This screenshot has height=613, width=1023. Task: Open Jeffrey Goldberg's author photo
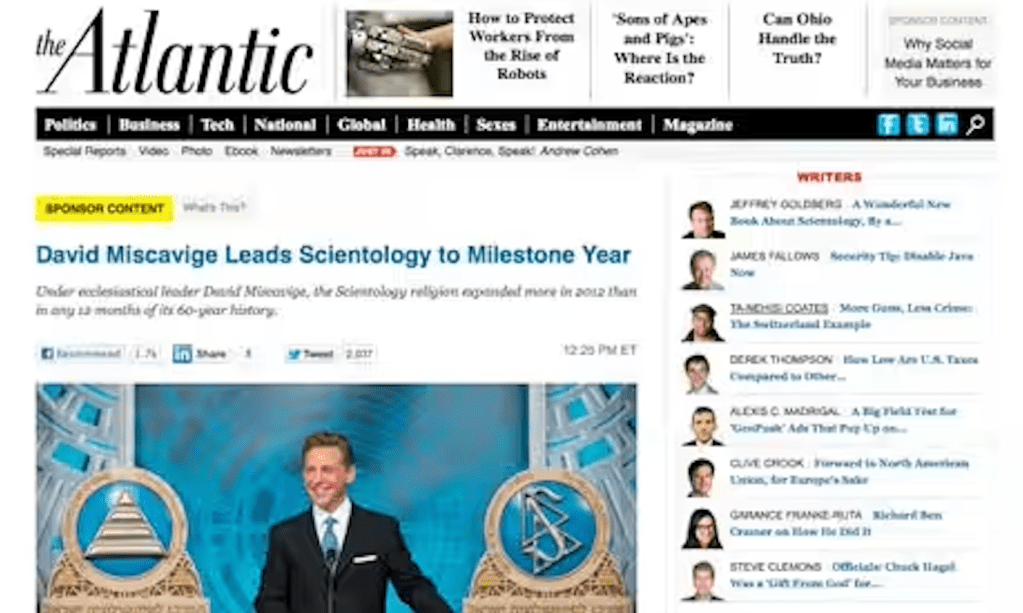tap(703, 220)
